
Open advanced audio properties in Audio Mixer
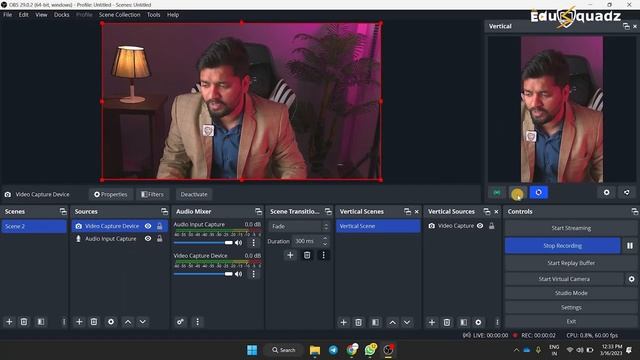[x=180, y=322]
